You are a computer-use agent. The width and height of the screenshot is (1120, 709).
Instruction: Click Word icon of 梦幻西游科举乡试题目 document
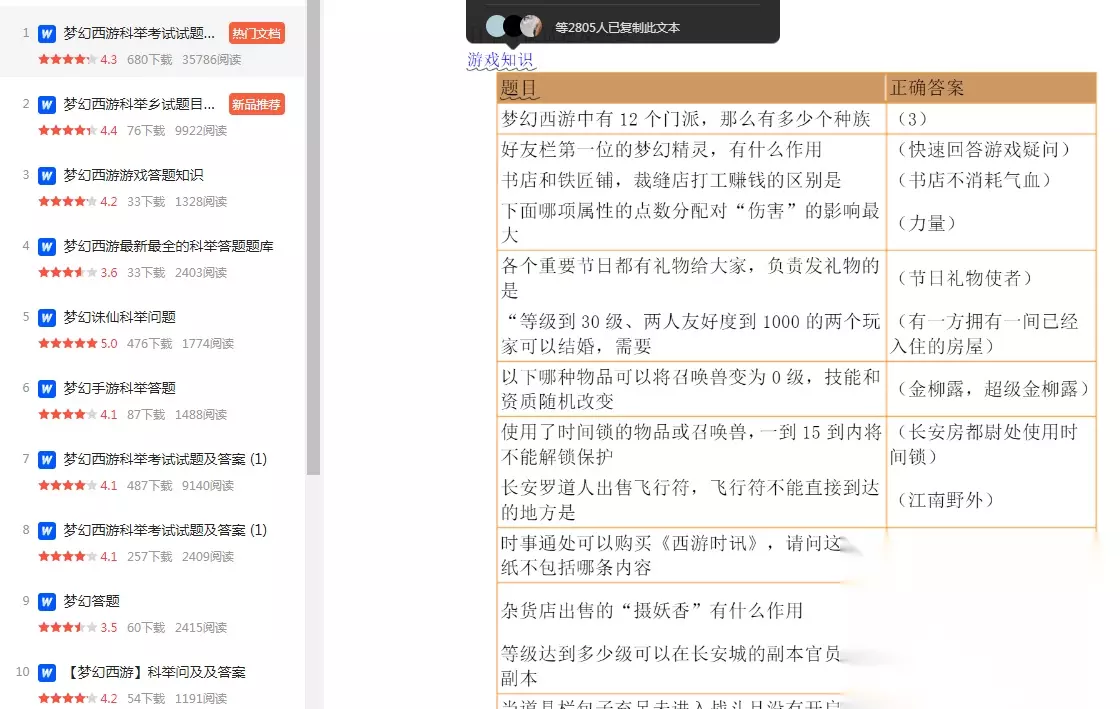pos(47,104)
